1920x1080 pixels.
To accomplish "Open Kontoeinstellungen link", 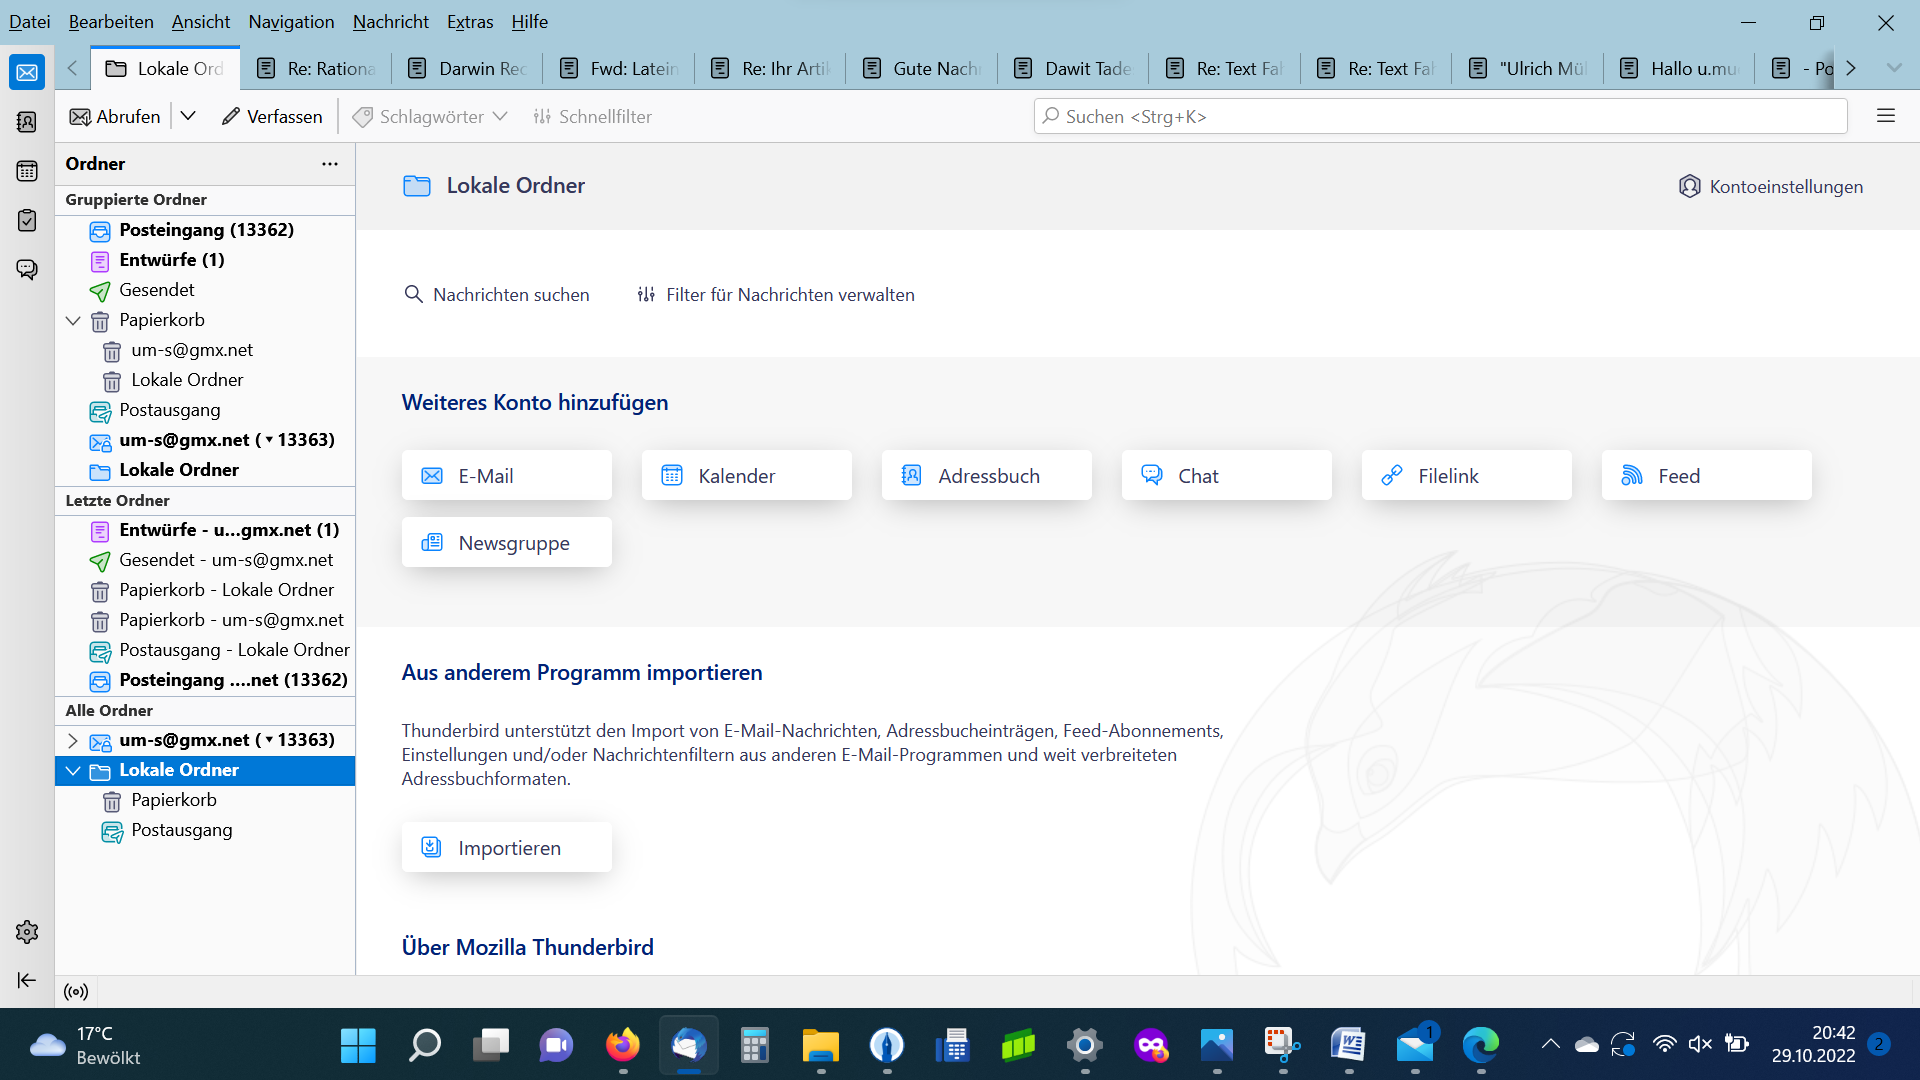I will pyautogui.click(x=1771, y=187).
